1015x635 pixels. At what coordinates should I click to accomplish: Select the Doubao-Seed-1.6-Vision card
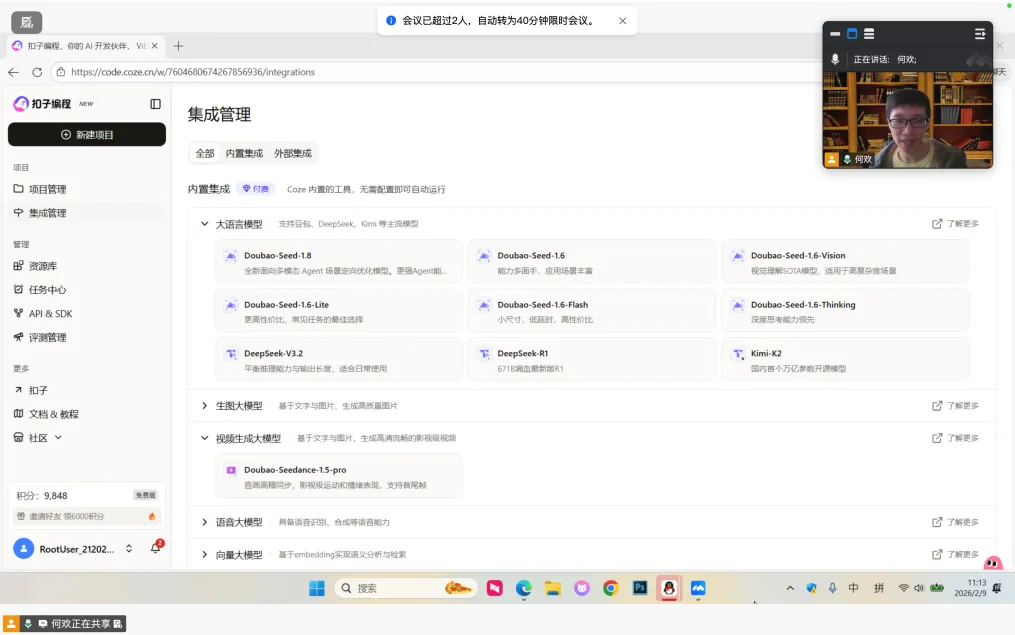coord(845,262)
